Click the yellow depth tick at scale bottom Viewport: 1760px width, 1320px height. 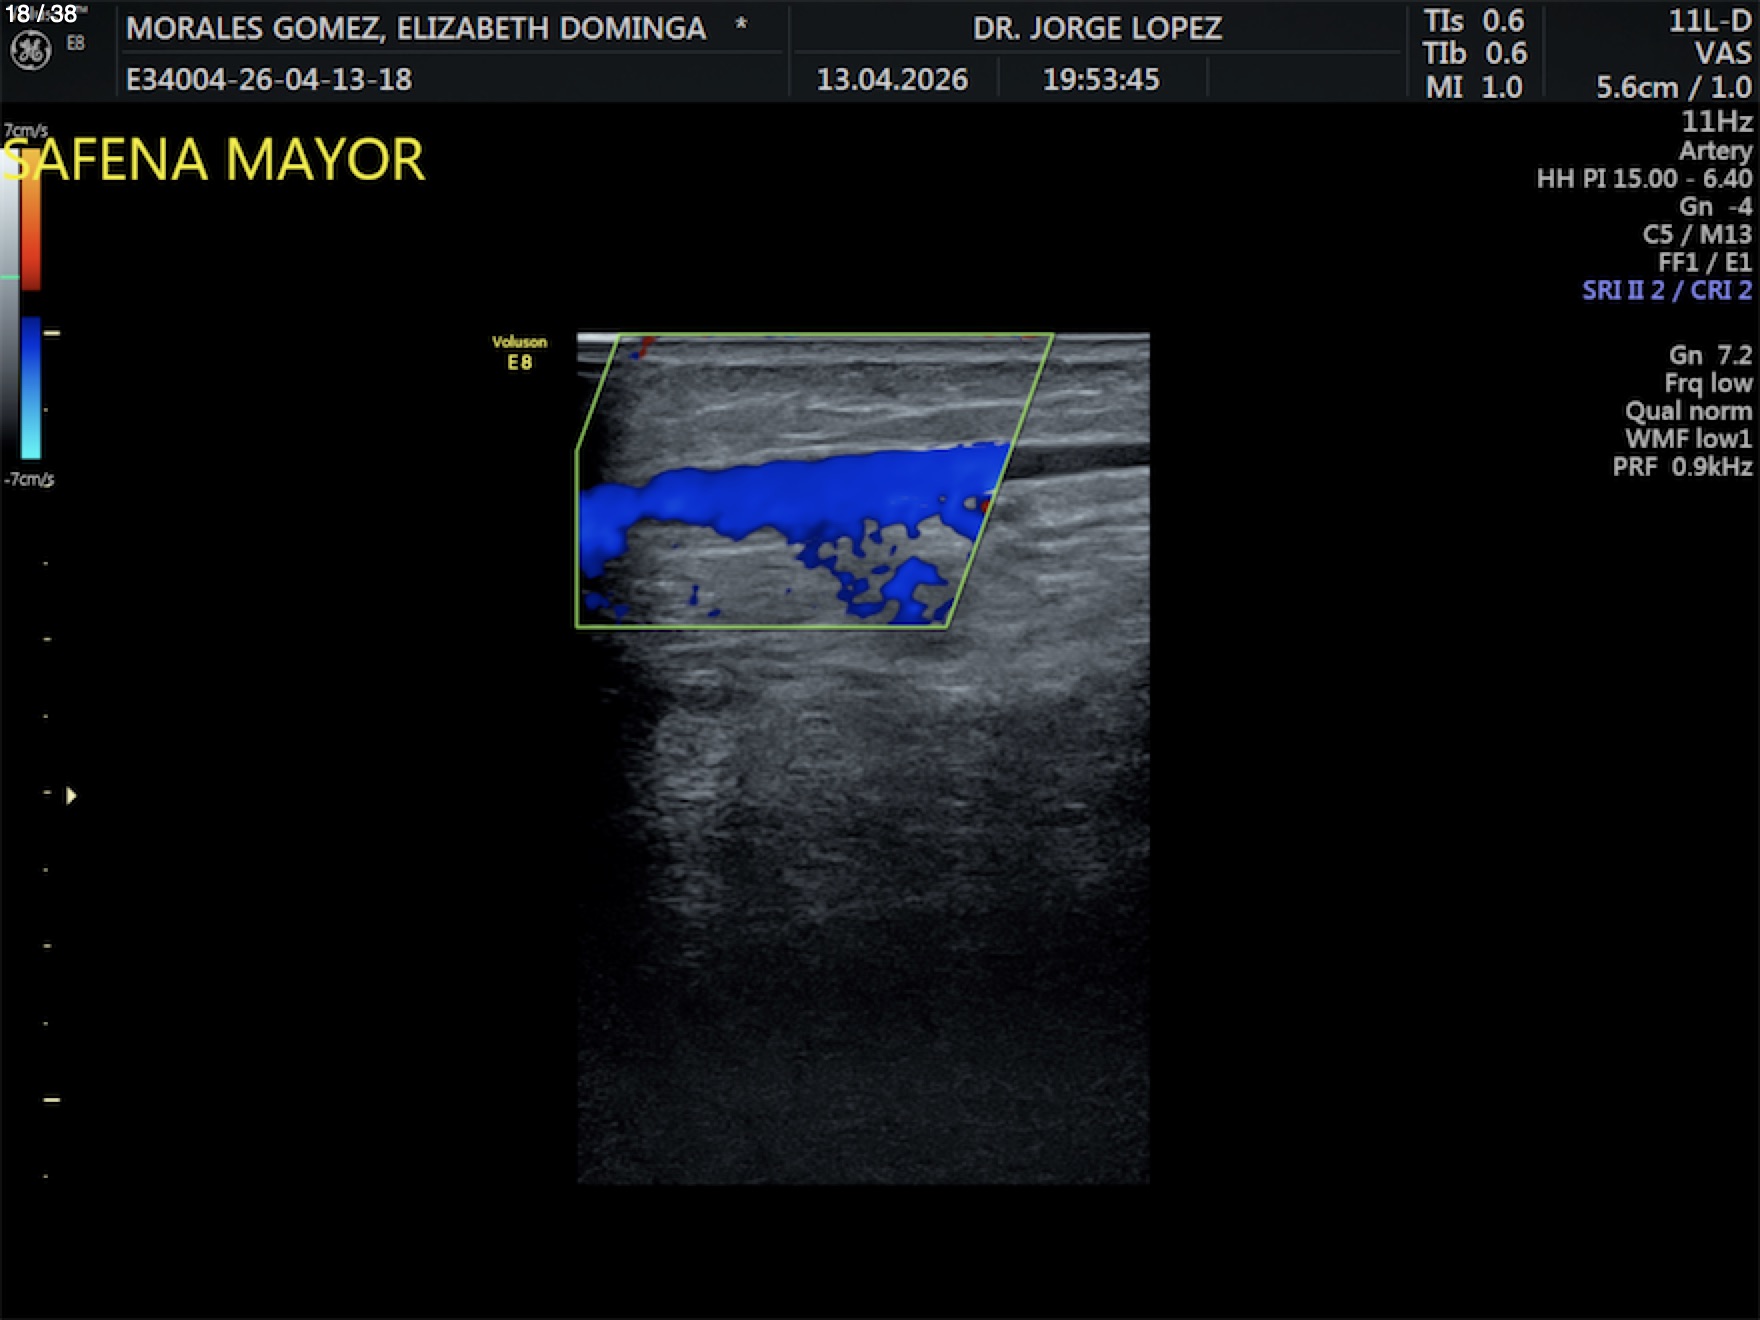(x=52, y=1099)
